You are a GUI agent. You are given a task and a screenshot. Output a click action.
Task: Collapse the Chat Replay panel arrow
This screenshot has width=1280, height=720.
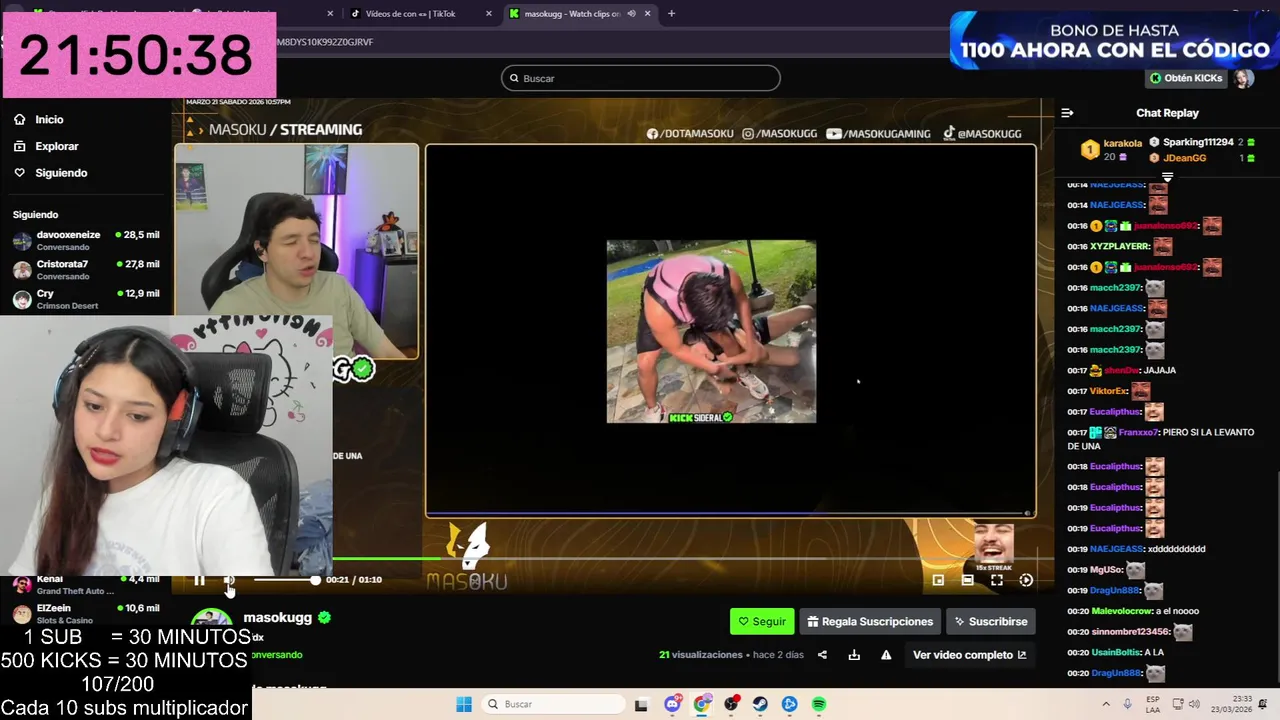(1067, 113)
